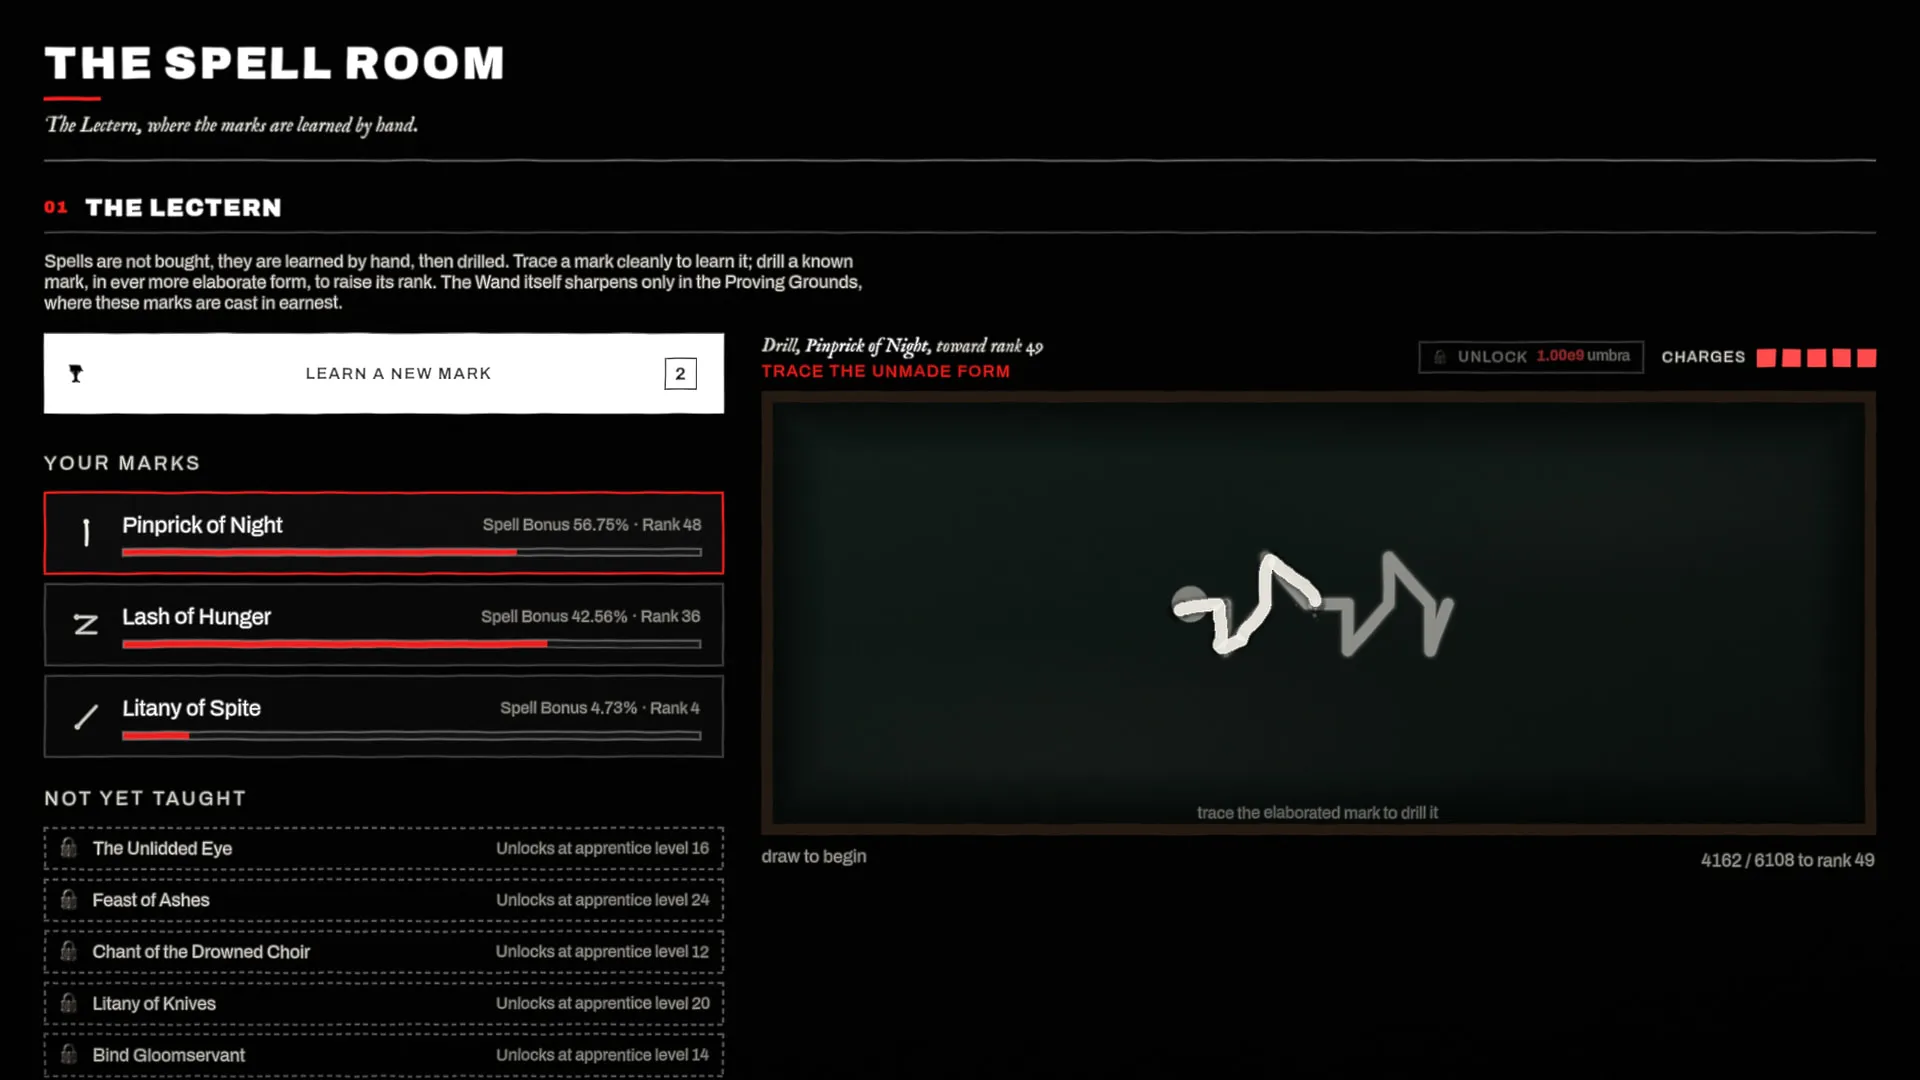Screen dimensions: 1920x1080
Task: Select the Lash of Hunger mark
Action: (384, 625)
